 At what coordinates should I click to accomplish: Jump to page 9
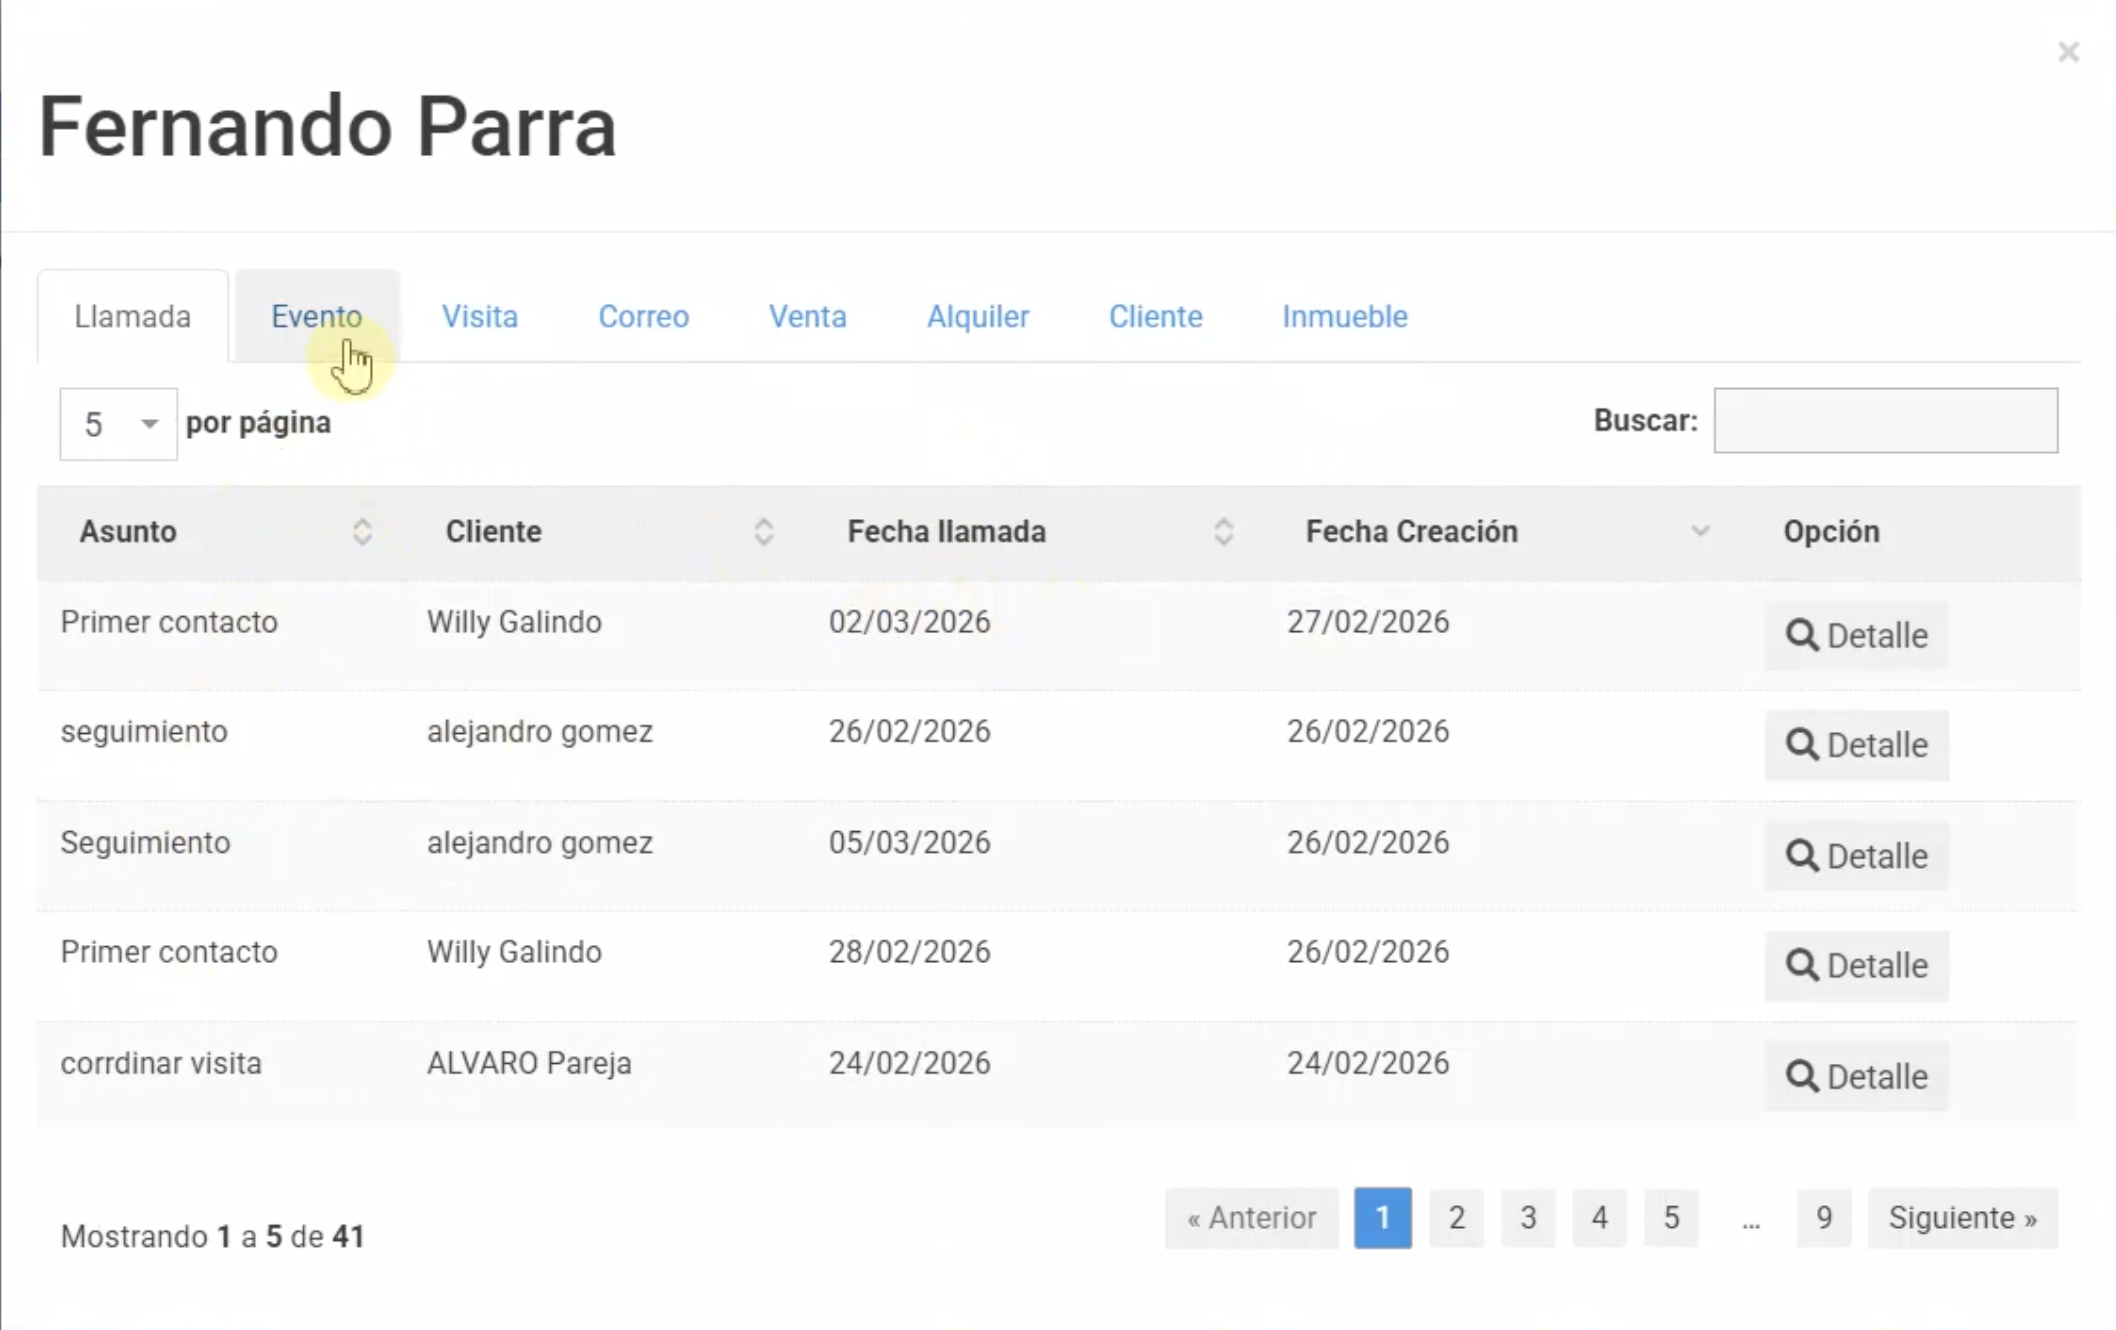[1823, 1218]
